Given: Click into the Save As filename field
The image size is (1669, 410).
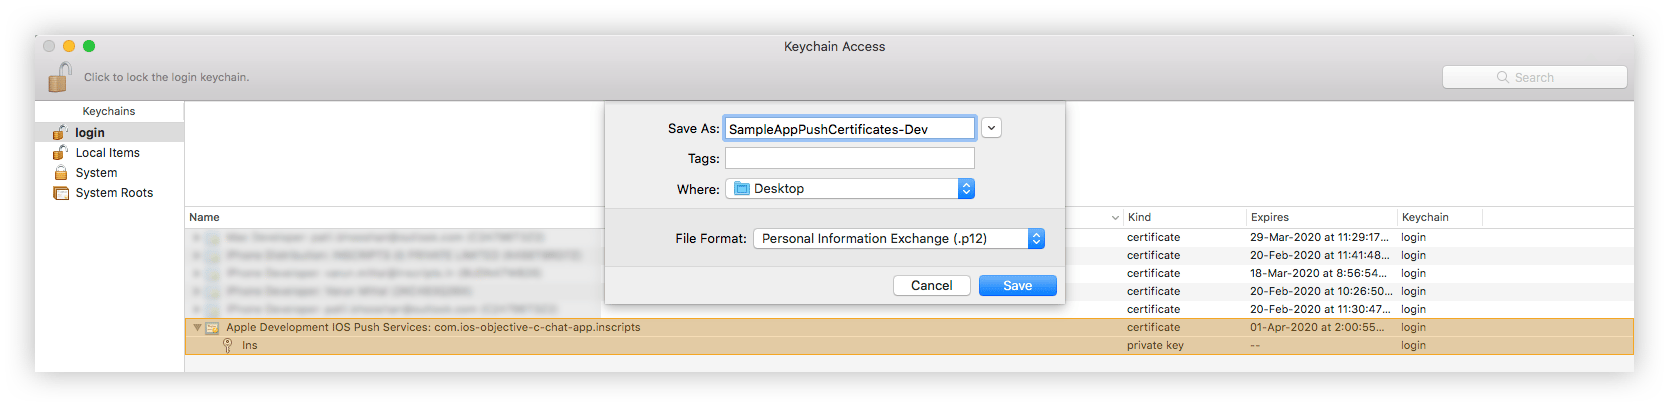Looking at the screenshot, I should click(850, 128).
